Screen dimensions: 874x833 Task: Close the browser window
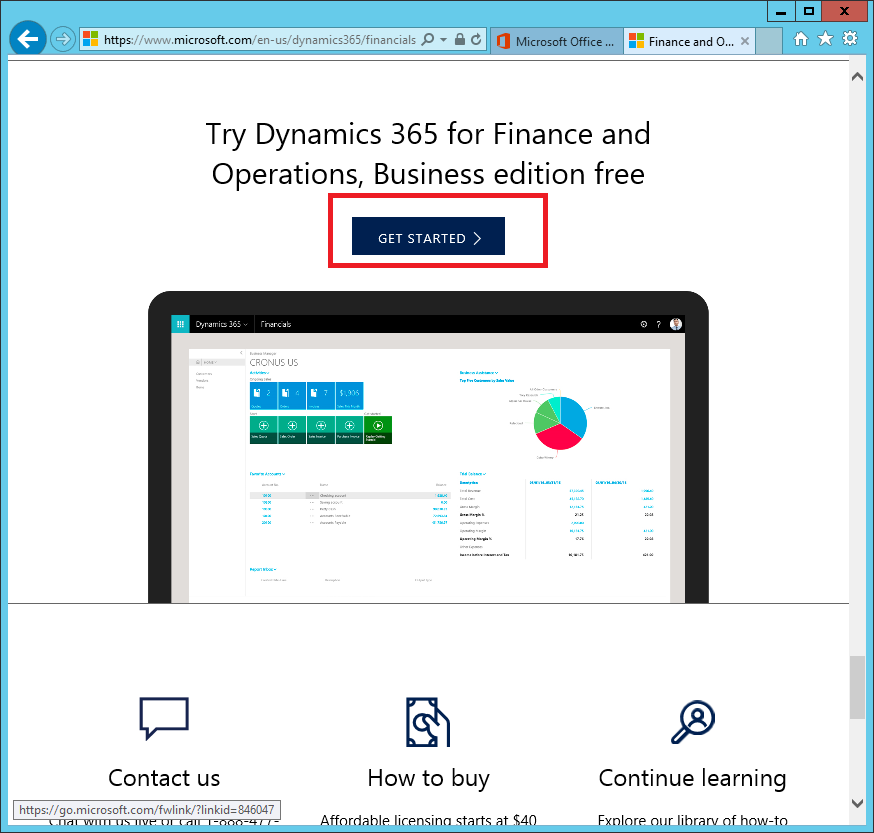point(844,11)
